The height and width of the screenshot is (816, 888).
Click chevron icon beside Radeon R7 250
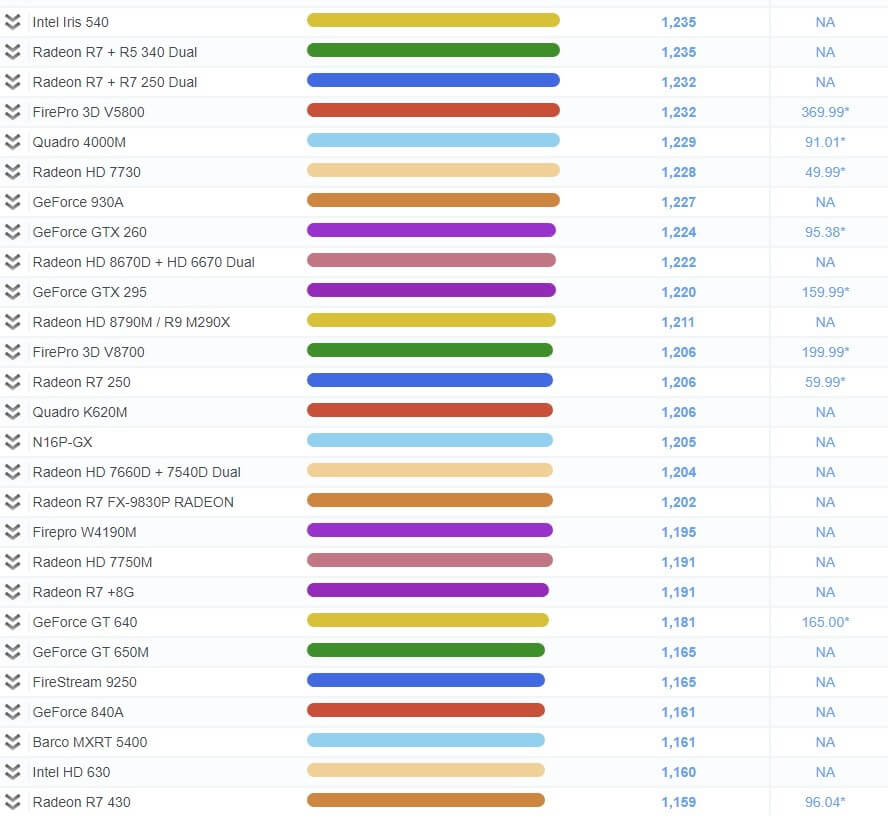pos(12,382)
